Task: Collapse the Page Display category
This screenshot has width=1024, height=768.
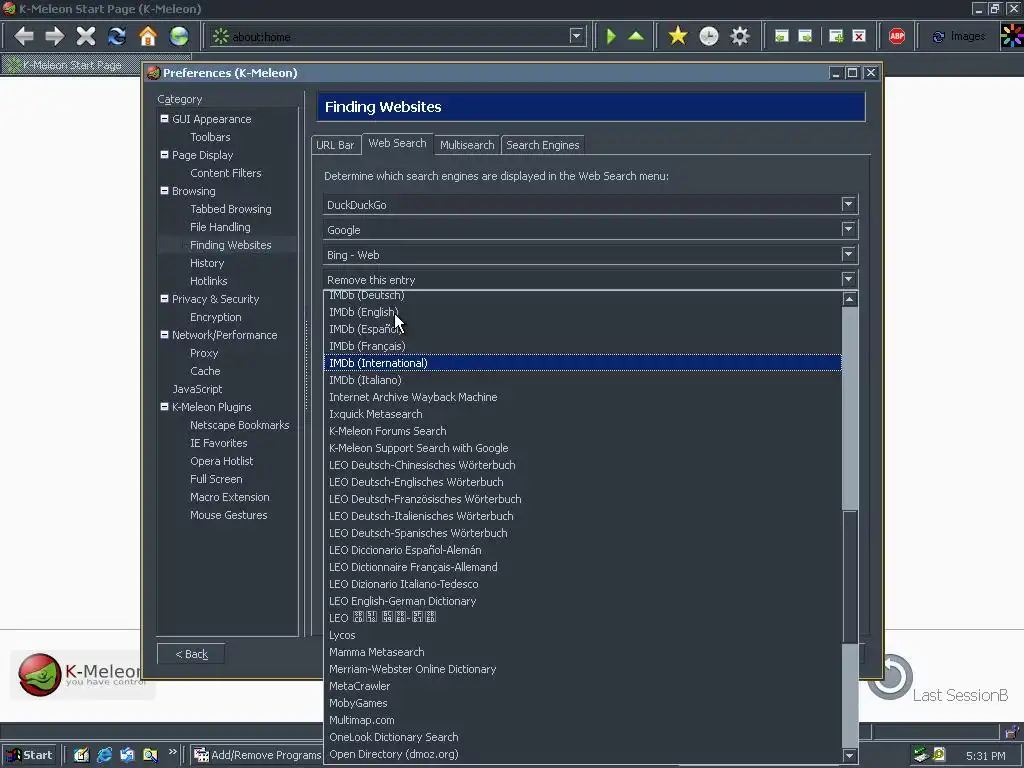Action: coord(165,155)
